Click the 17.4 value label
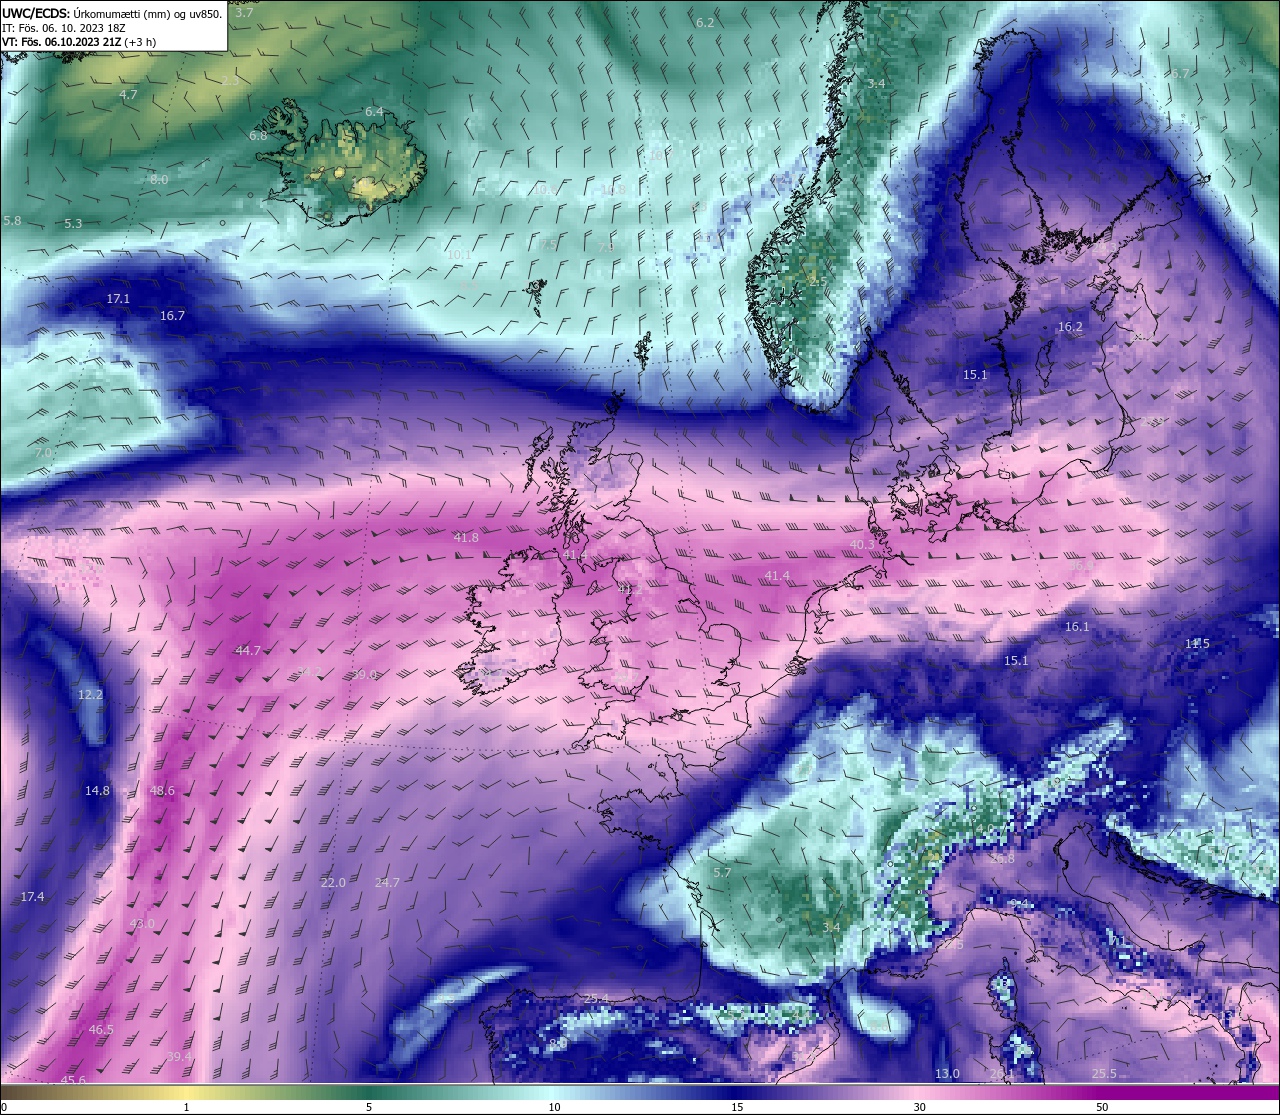 (x=32, y=896)
